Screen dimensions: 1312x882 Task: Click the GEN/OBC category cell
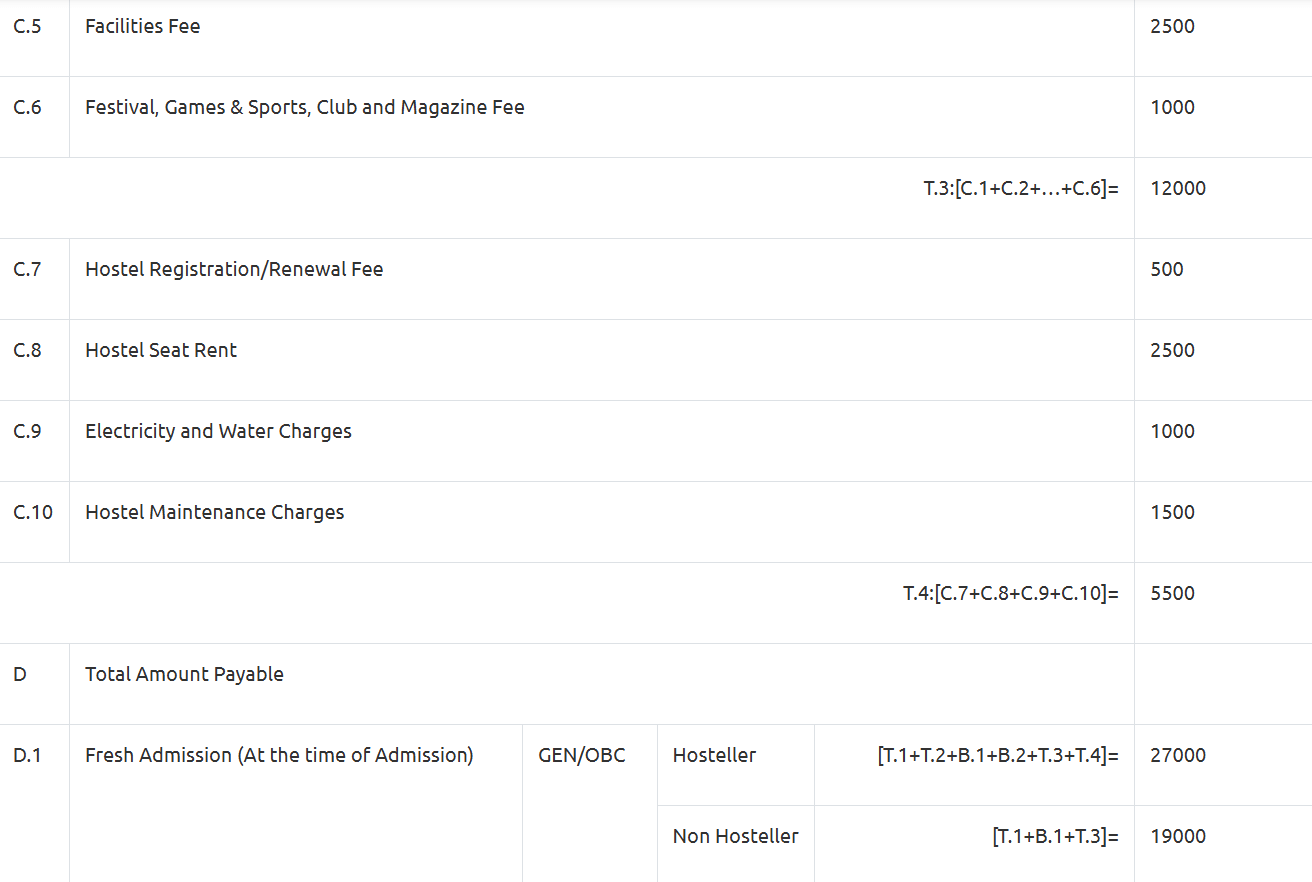[582, 756]
